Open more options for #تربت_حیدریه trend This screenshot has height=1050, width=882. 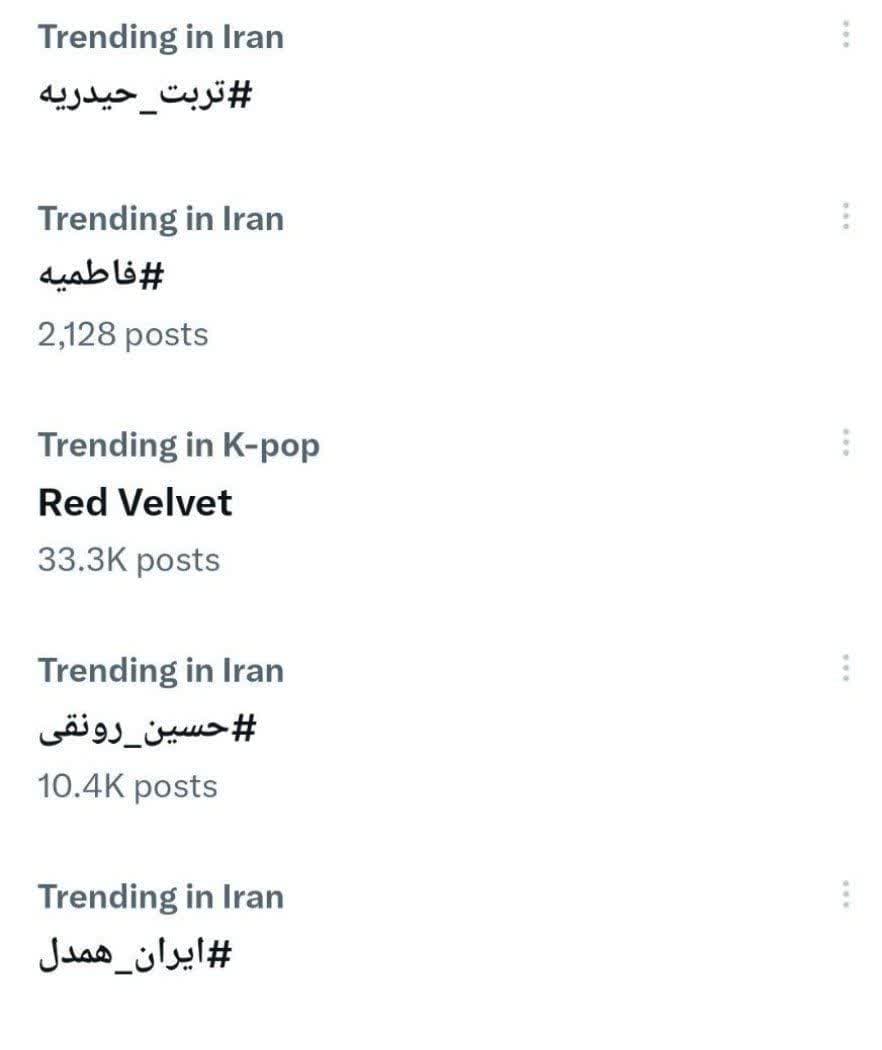(846, 35)
